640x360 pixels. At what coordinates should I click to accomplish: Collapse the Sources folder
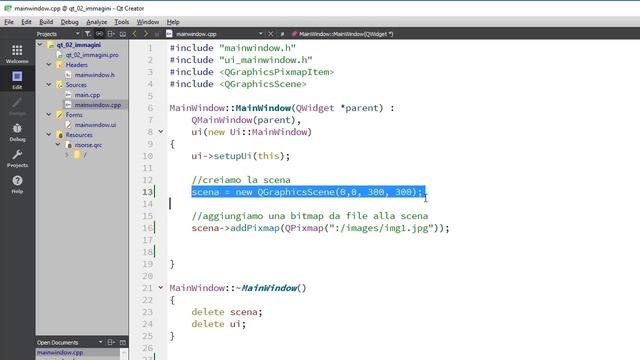49,84
